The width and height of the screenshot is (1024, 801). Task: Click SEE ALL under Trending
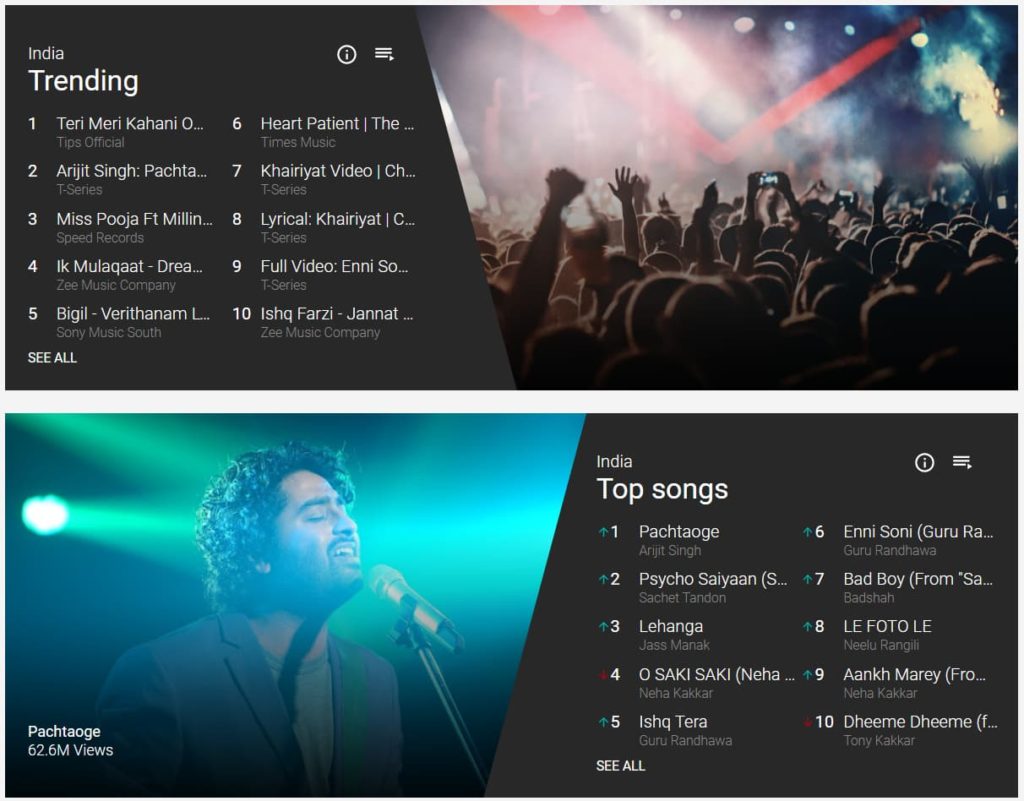point(52,358)
